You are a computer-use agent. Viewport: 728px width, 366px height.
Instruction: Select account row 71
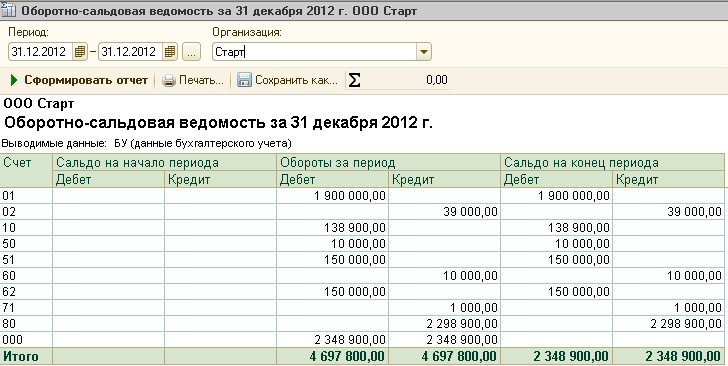(362, 307)
